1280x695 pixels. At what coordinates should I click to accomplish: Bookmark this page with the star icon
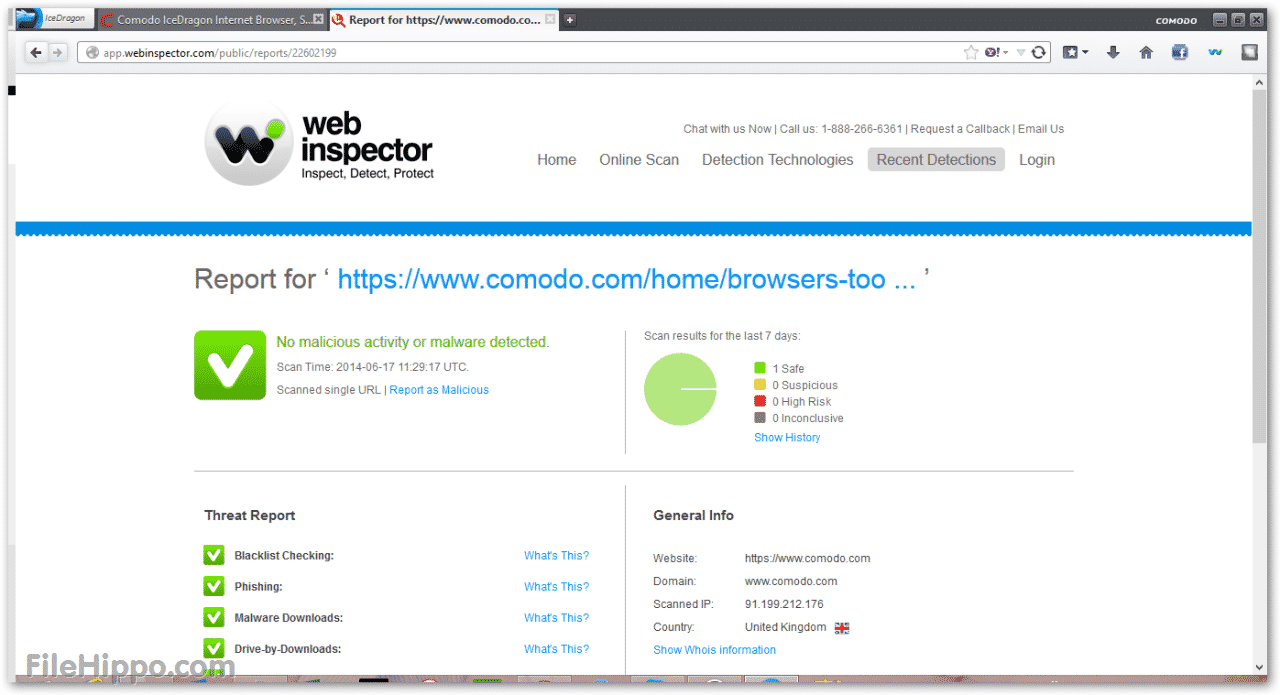[x=970, y=53]
